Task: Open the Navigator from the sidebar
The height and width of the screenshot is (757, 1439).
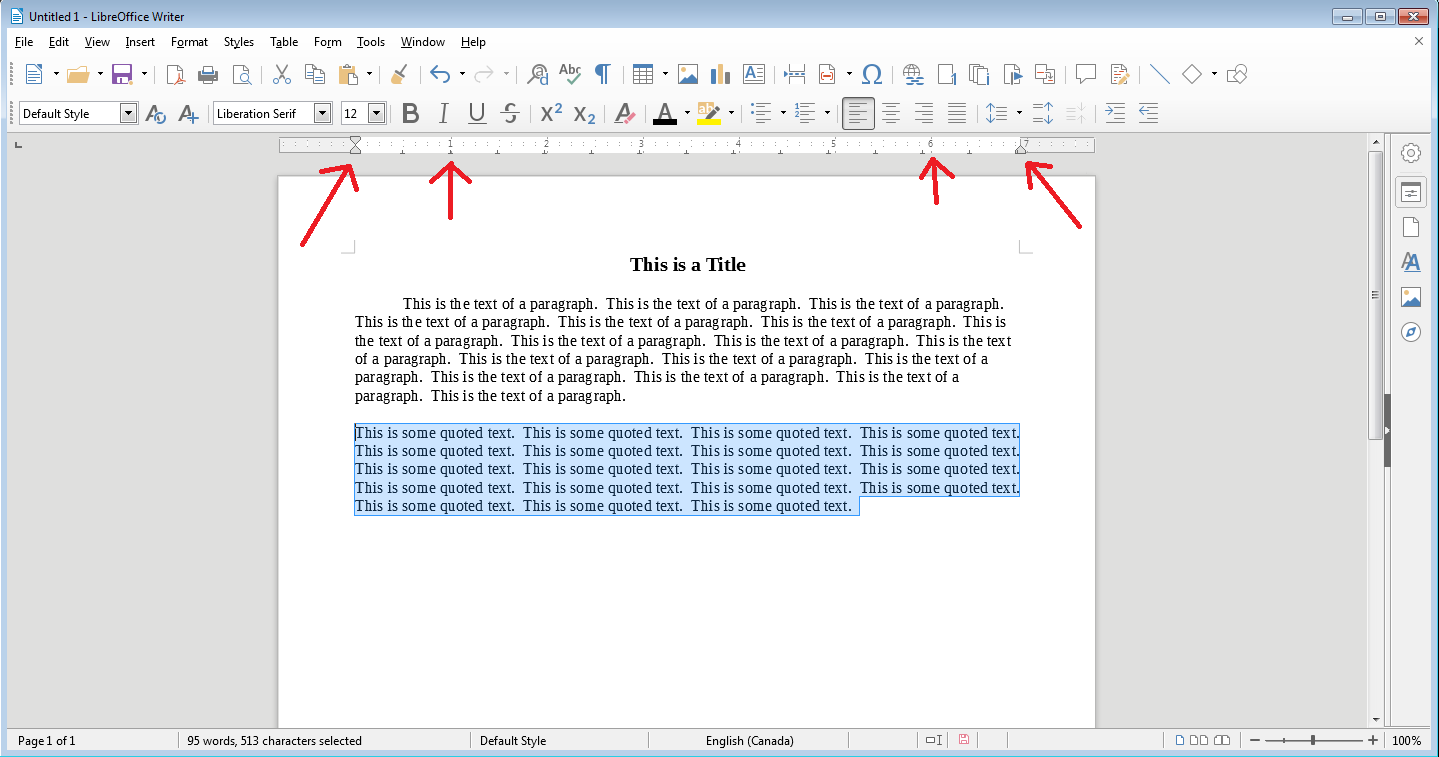Action: coord(1410,332)
